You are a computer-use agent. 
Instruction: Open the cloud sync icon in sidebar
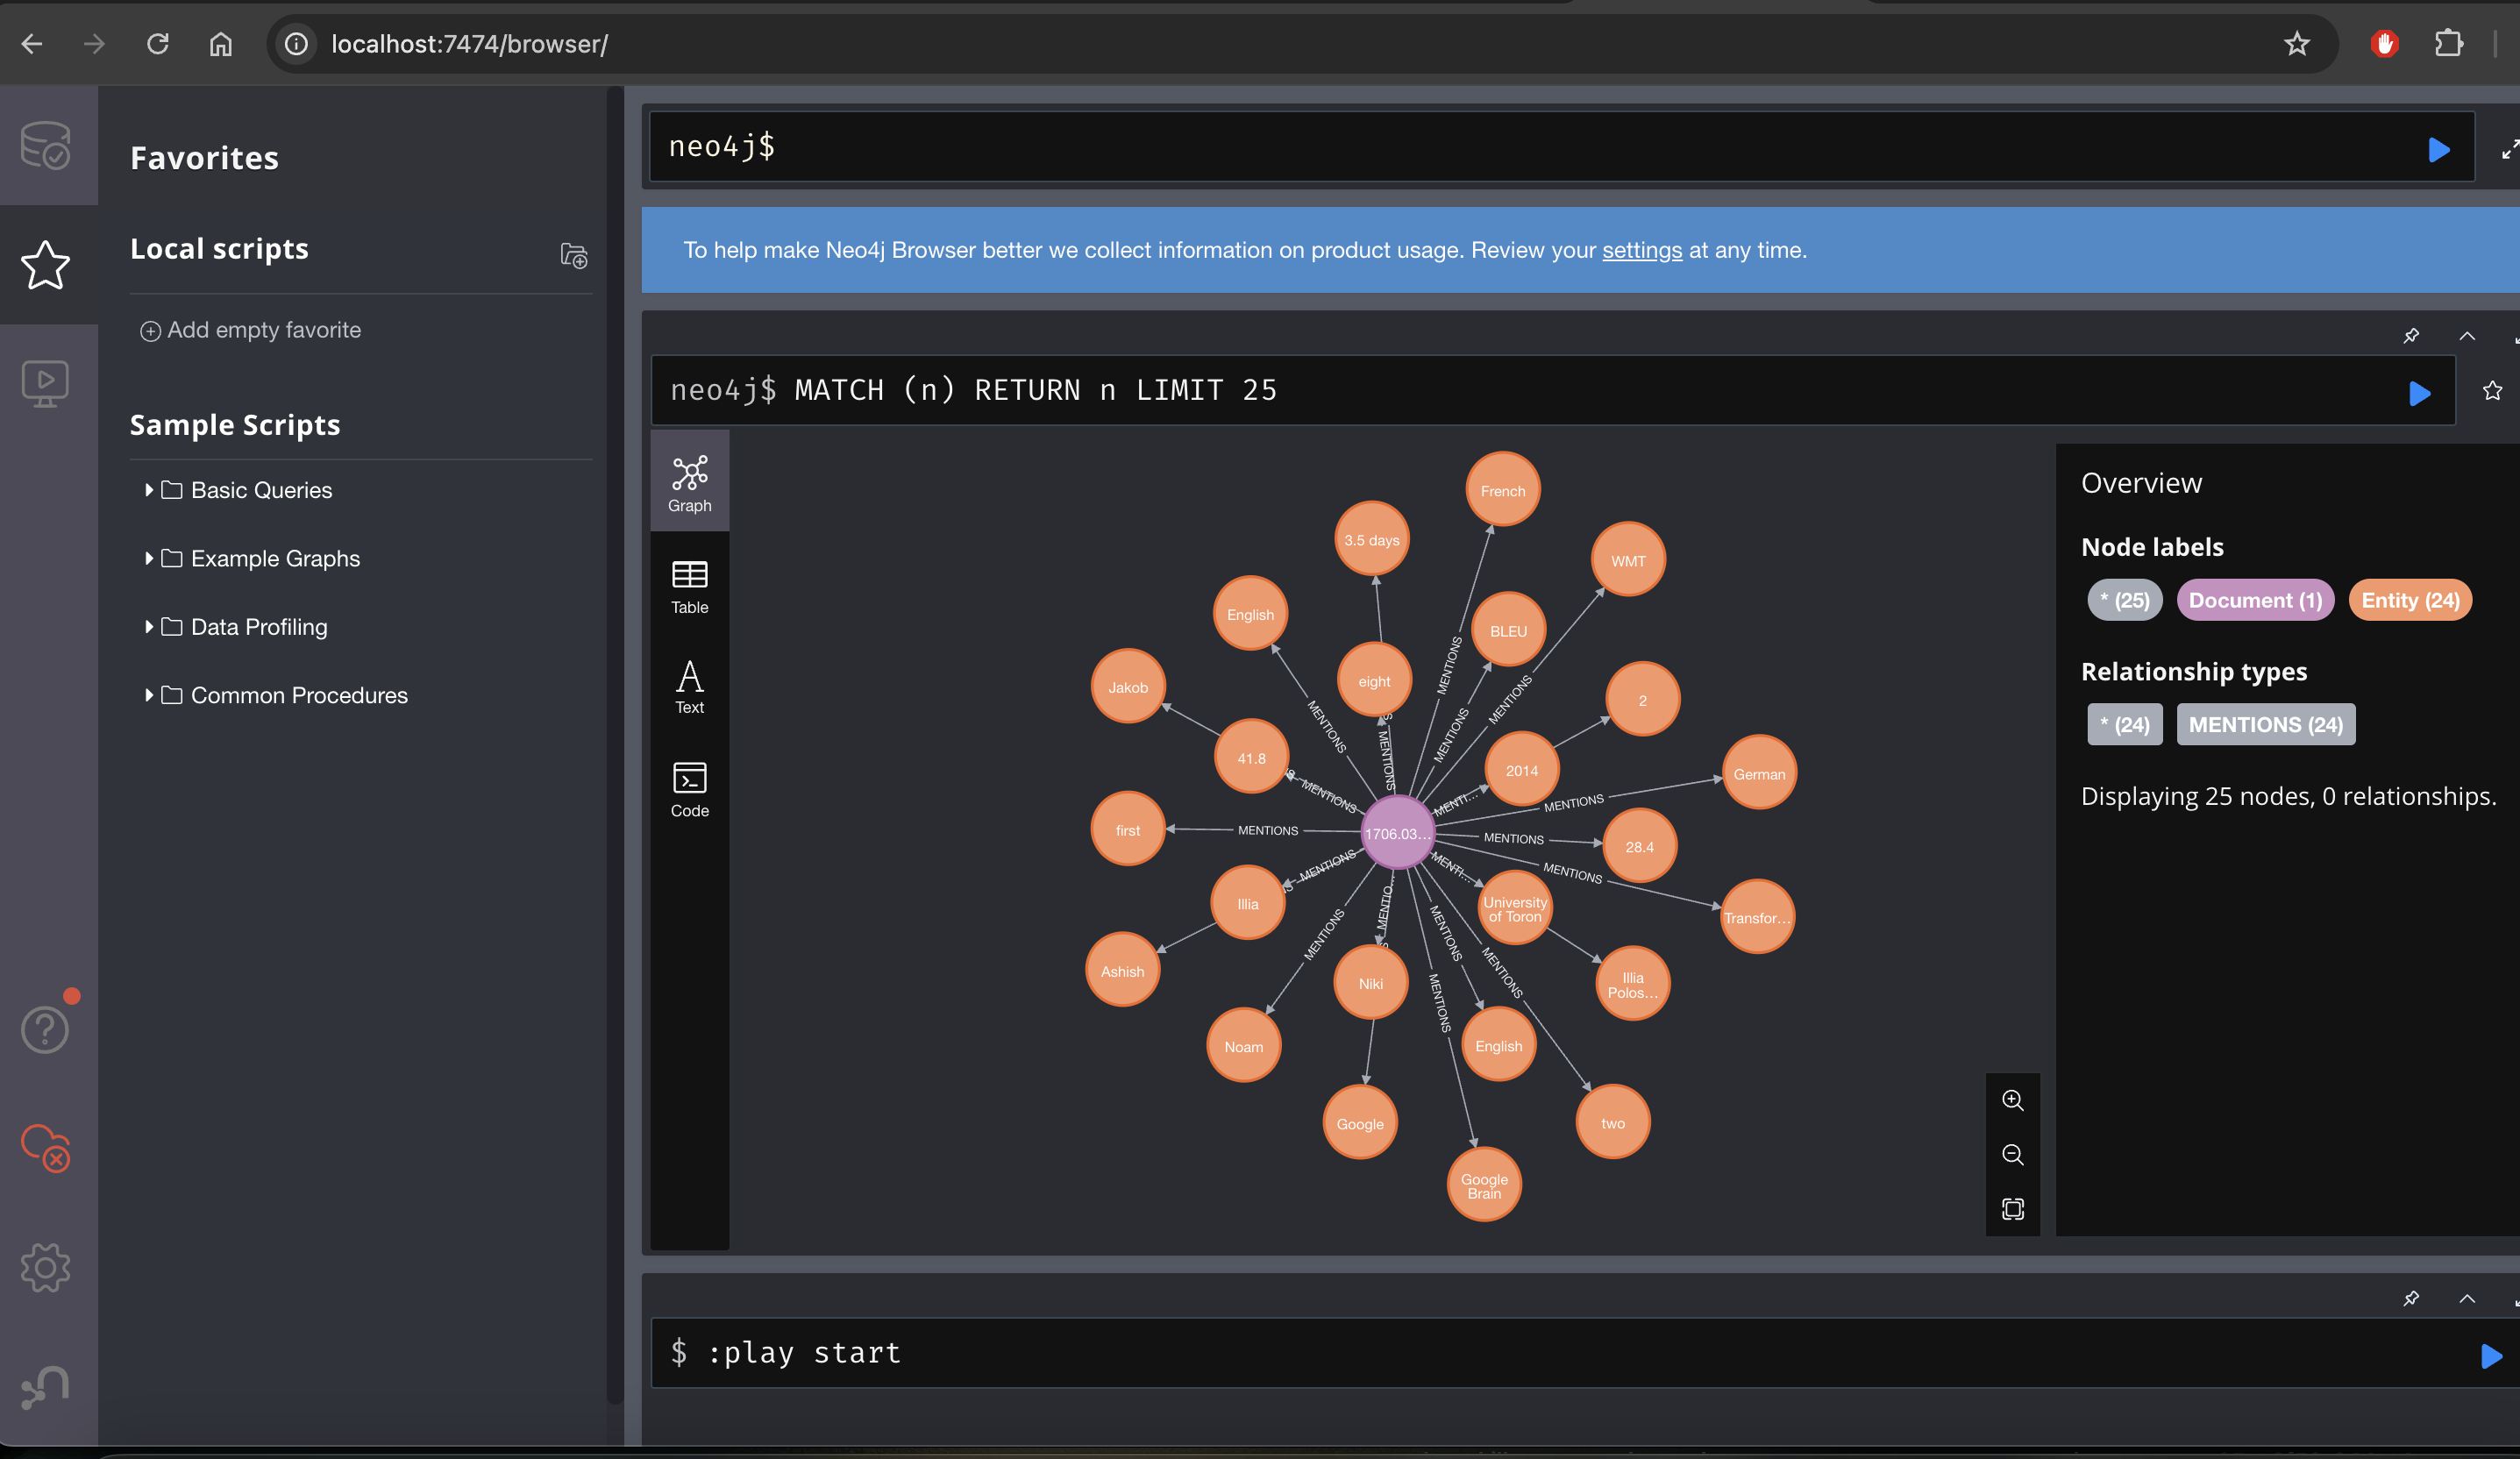click(45, 1148)
